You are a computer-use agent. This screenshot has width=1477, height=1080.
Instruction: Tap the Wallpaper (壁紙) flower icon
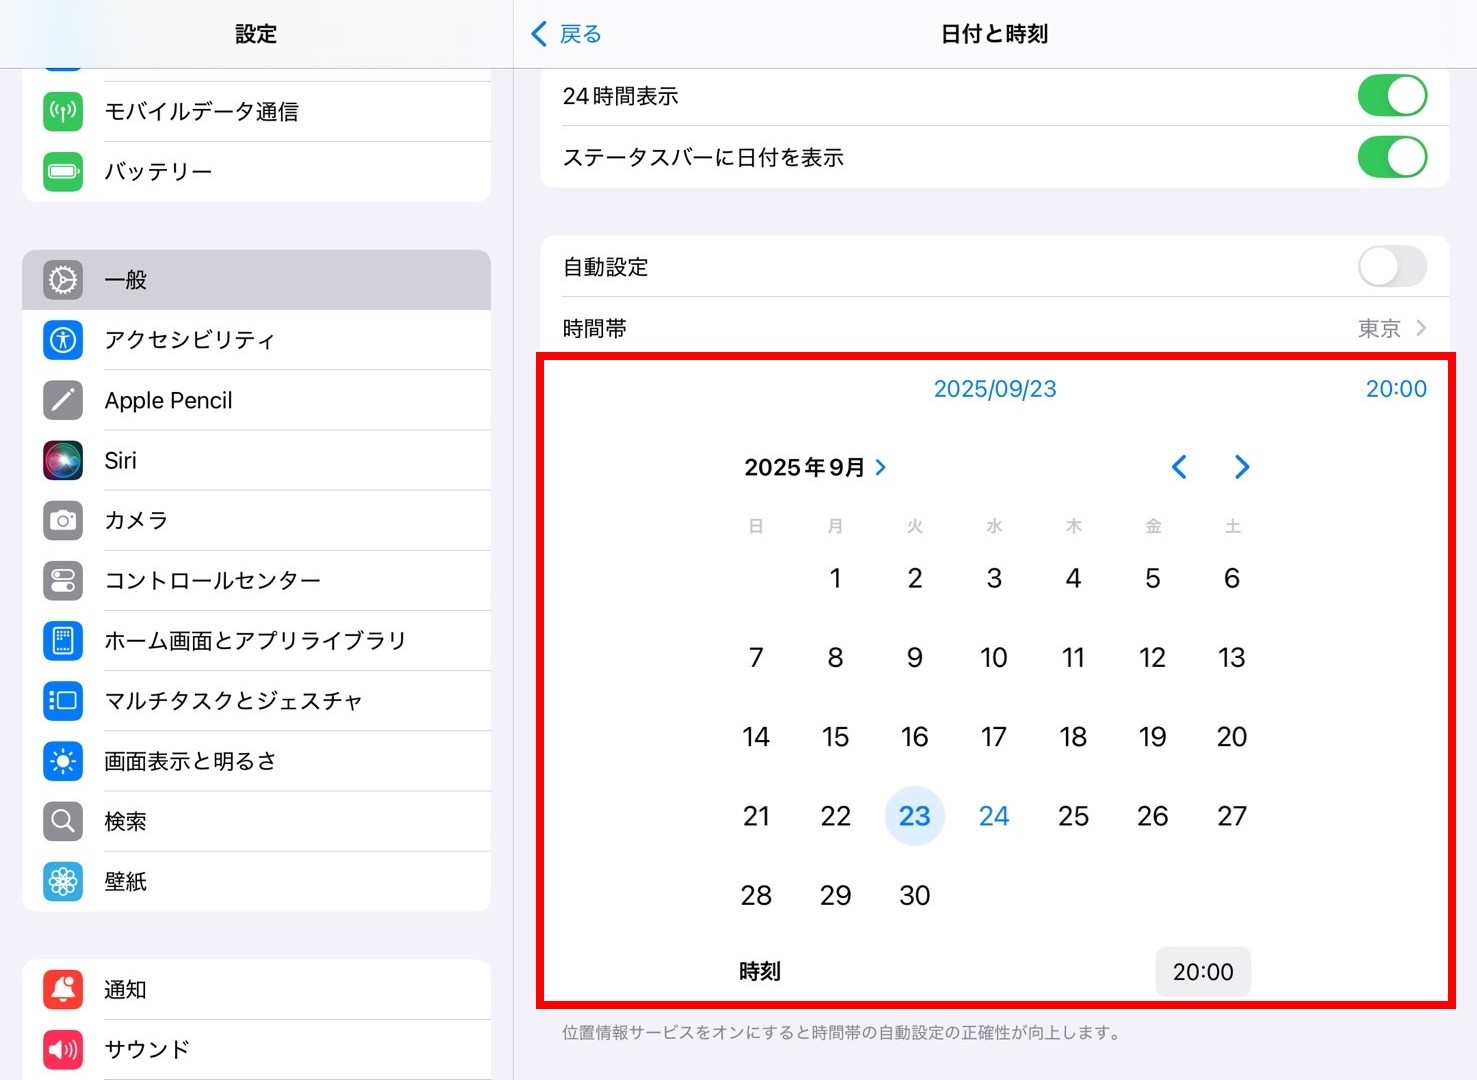(63, 881)
